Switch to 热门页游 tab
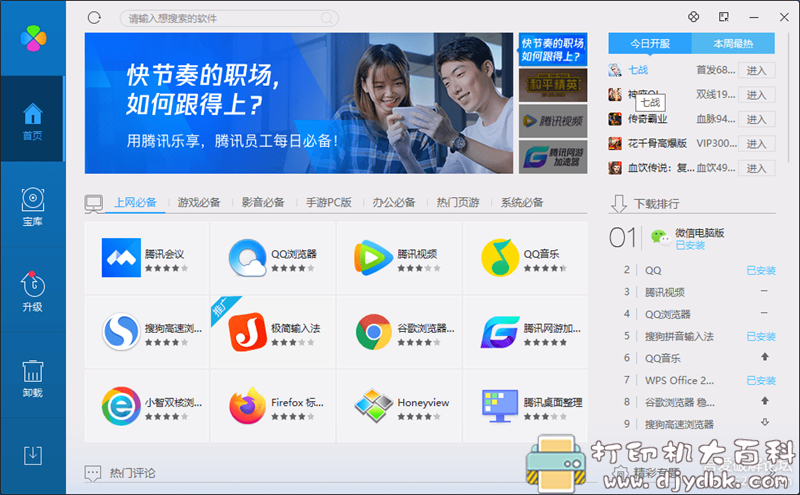Screen dimensions: 800x495 coord(458,203)
